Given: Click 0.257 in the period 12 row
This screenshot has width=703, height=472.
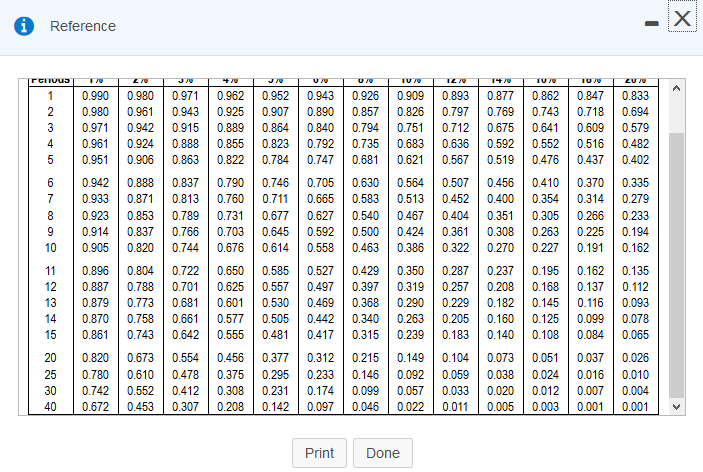Looking at the screenshot, I should pos(456,287).
